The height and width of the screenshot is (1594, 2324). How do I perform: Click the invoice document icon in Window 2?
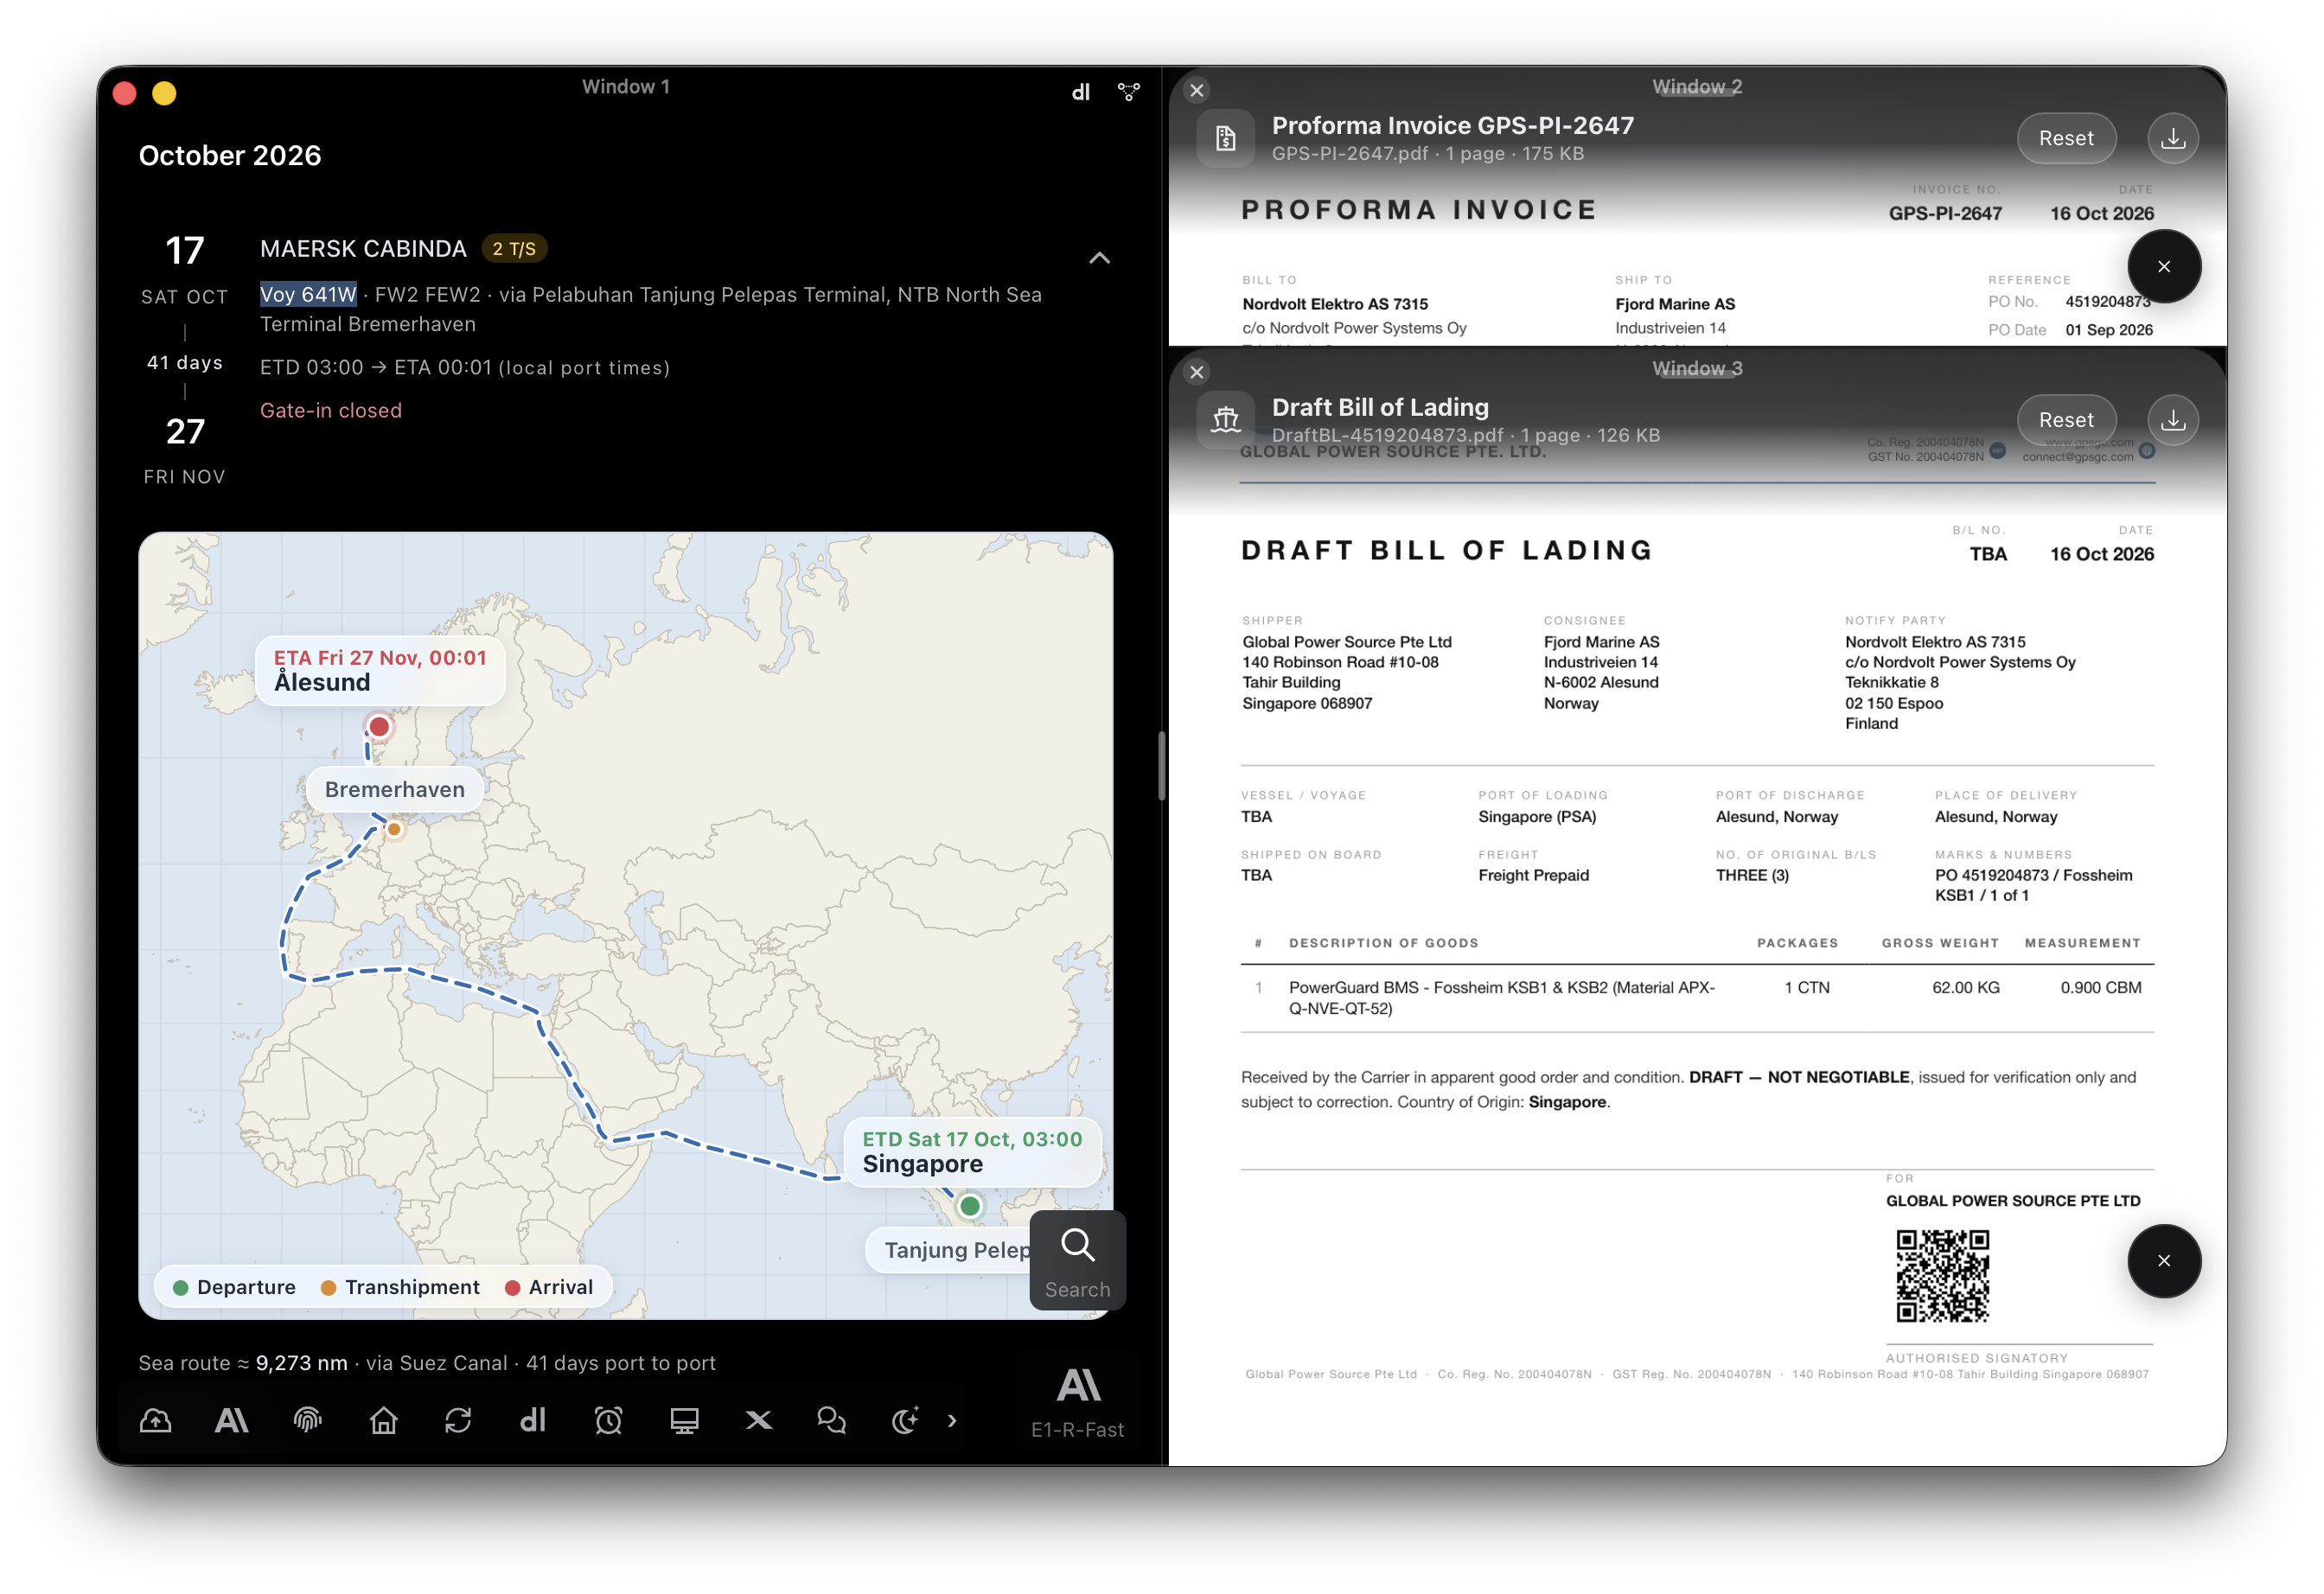coord(1226,138)
